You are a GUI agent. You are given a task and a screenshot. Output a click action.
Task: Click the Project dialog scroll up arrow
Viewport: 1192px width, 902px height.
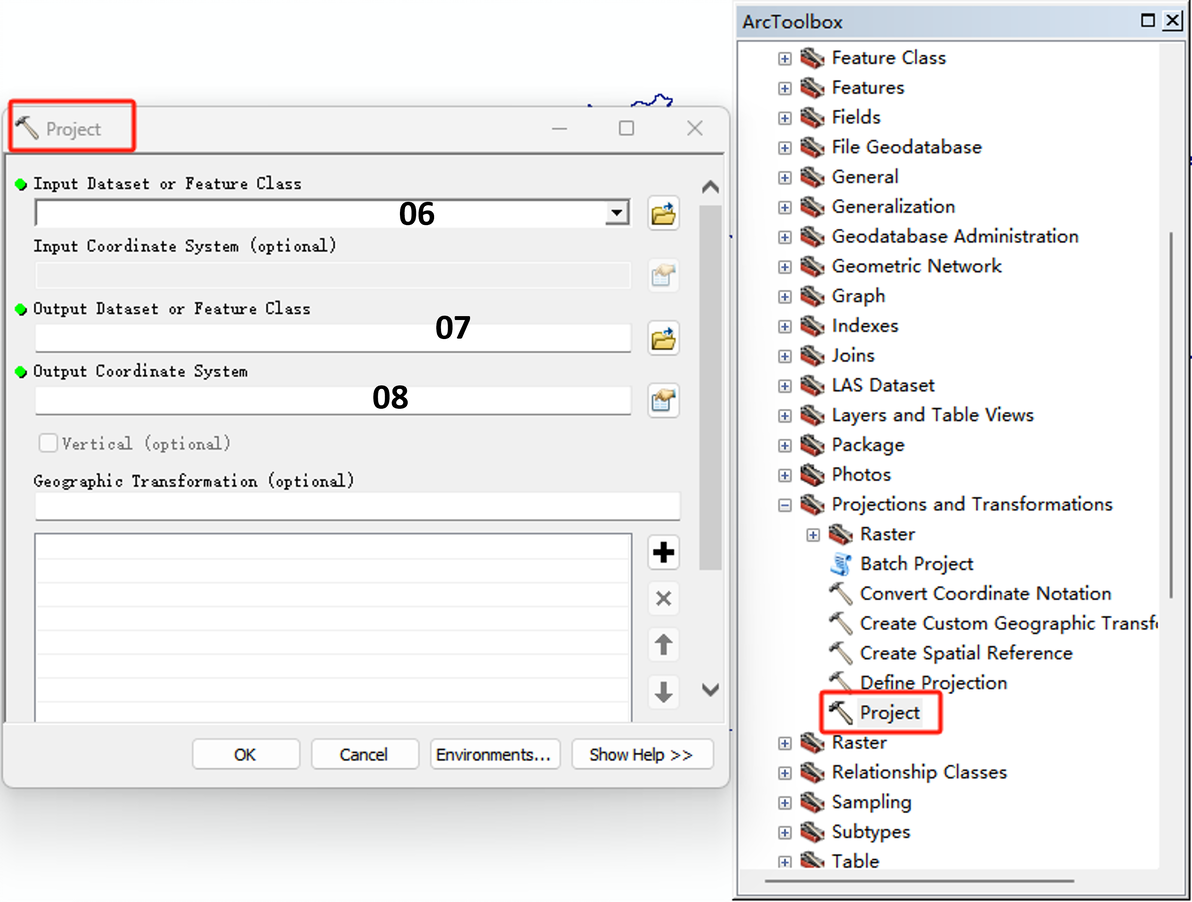pyautogui.click(x=710, y=187)
